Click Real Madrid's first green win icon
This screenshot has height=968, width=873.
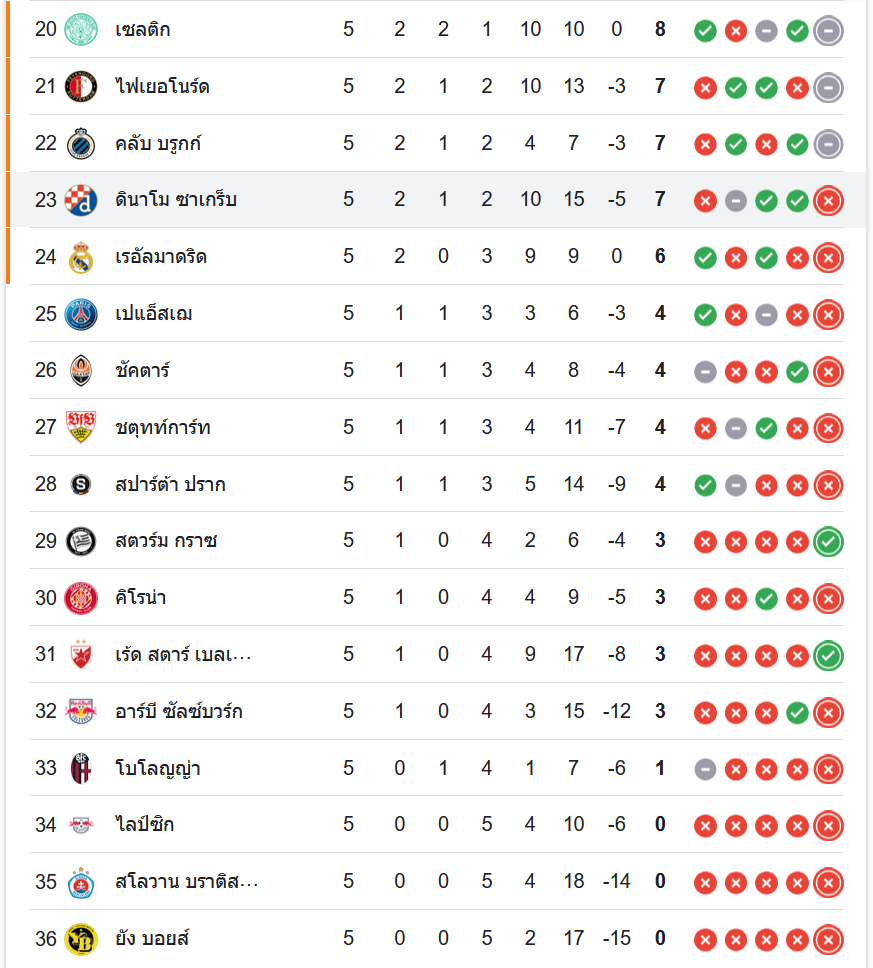[x=705, y=258]
